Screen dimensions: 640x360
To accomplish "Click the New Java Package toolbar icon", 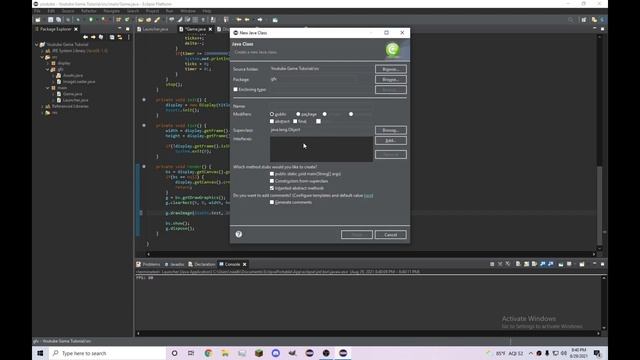I will click(x=118, y=20).
